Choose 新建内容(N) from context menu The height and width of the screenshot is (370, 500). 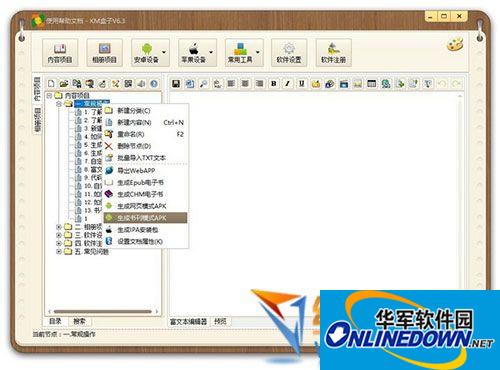(x=146, y=122)
